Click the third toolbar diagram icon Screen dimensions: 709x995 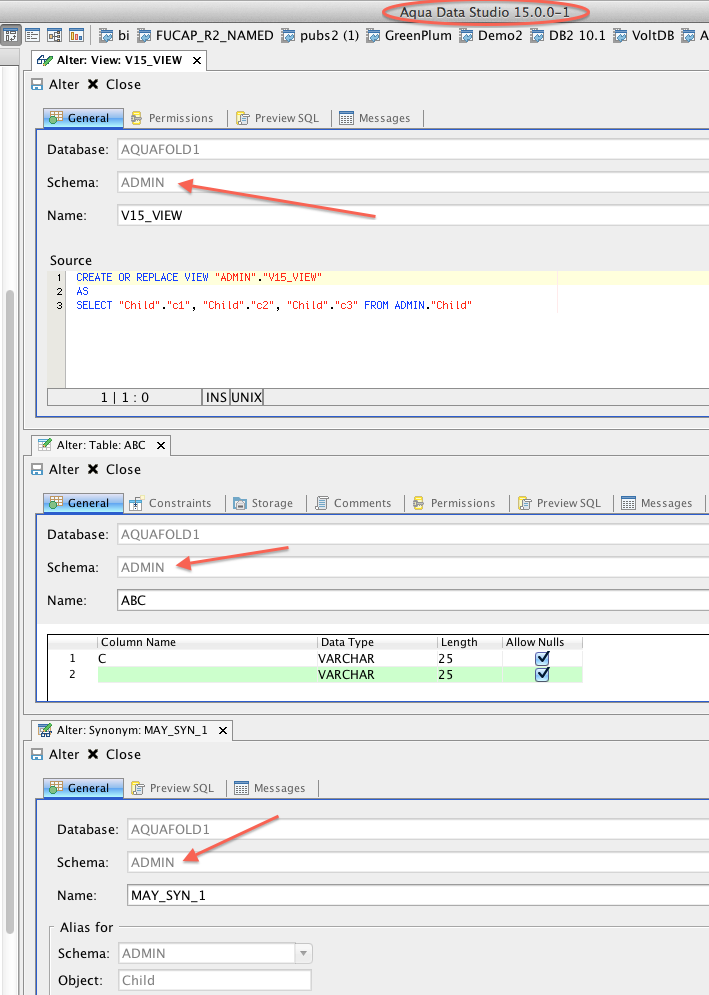pyautogui.click(x=55, y=35)
